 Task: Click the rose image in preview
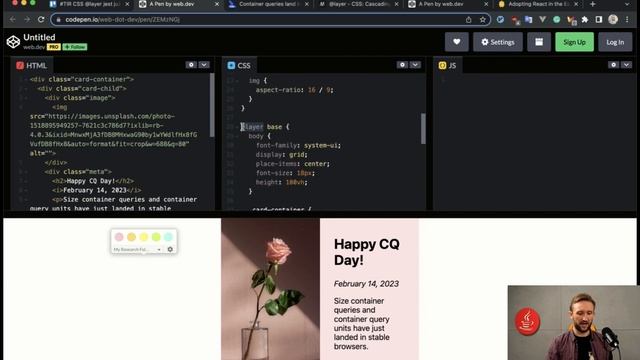click(271, 289)
